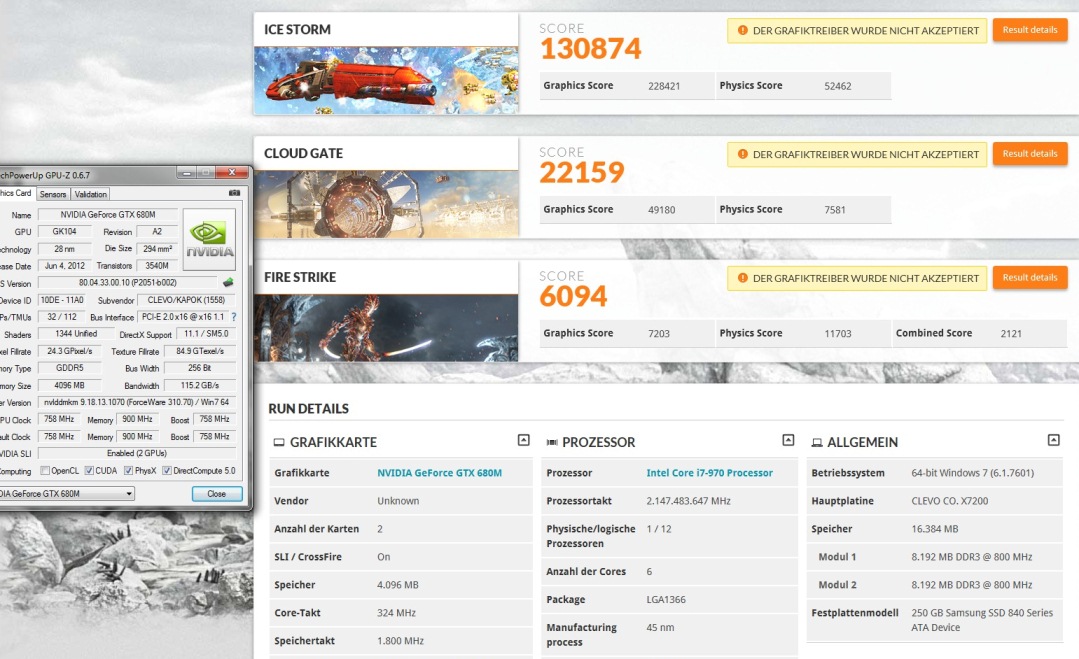Switch to the Validation tab
The width and height of the screenshot is (1079, 659).
pyautogui.click(x=90, y=195)
